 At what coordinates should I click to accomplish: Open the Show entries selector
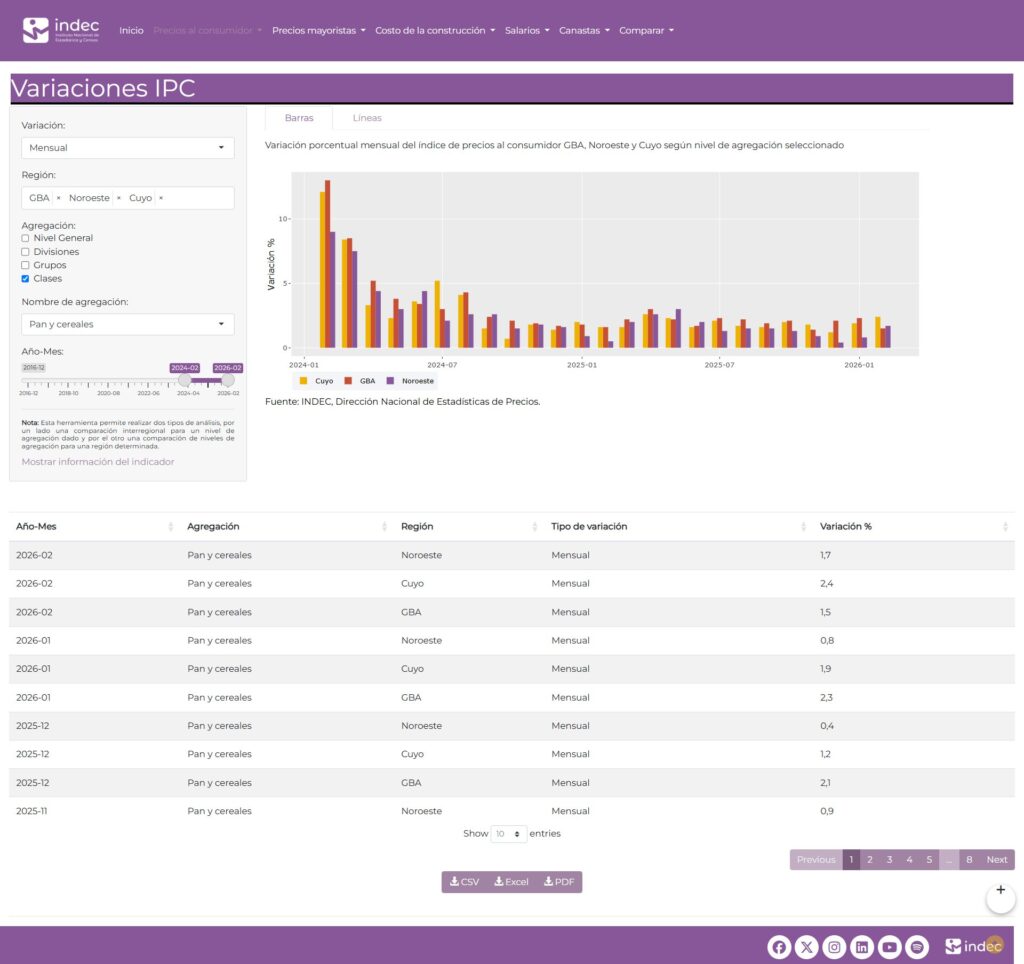pos(509,834)
